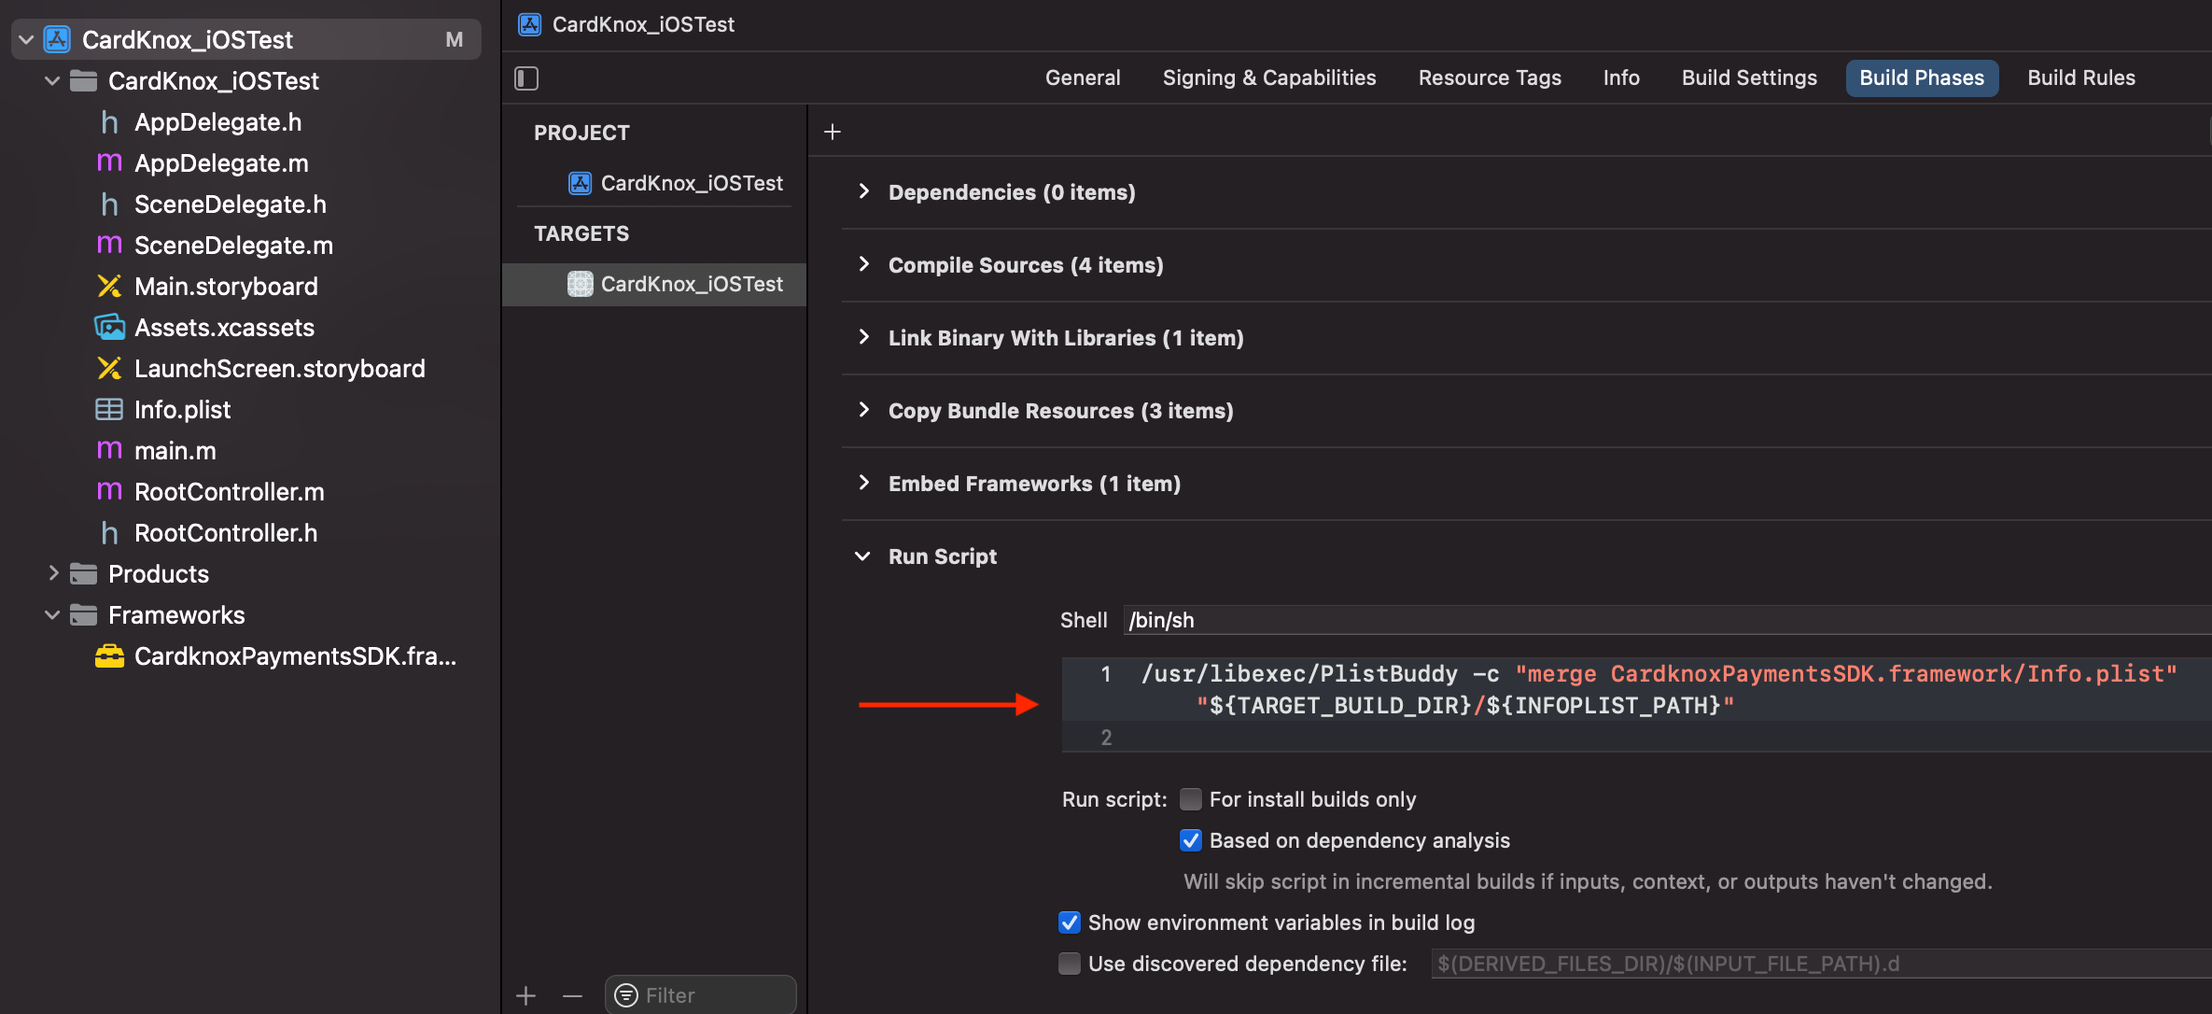Click the remove target minus icon
This screenshot has height=1014, width=2212.
pyautogui.click(x=572, y=995)
